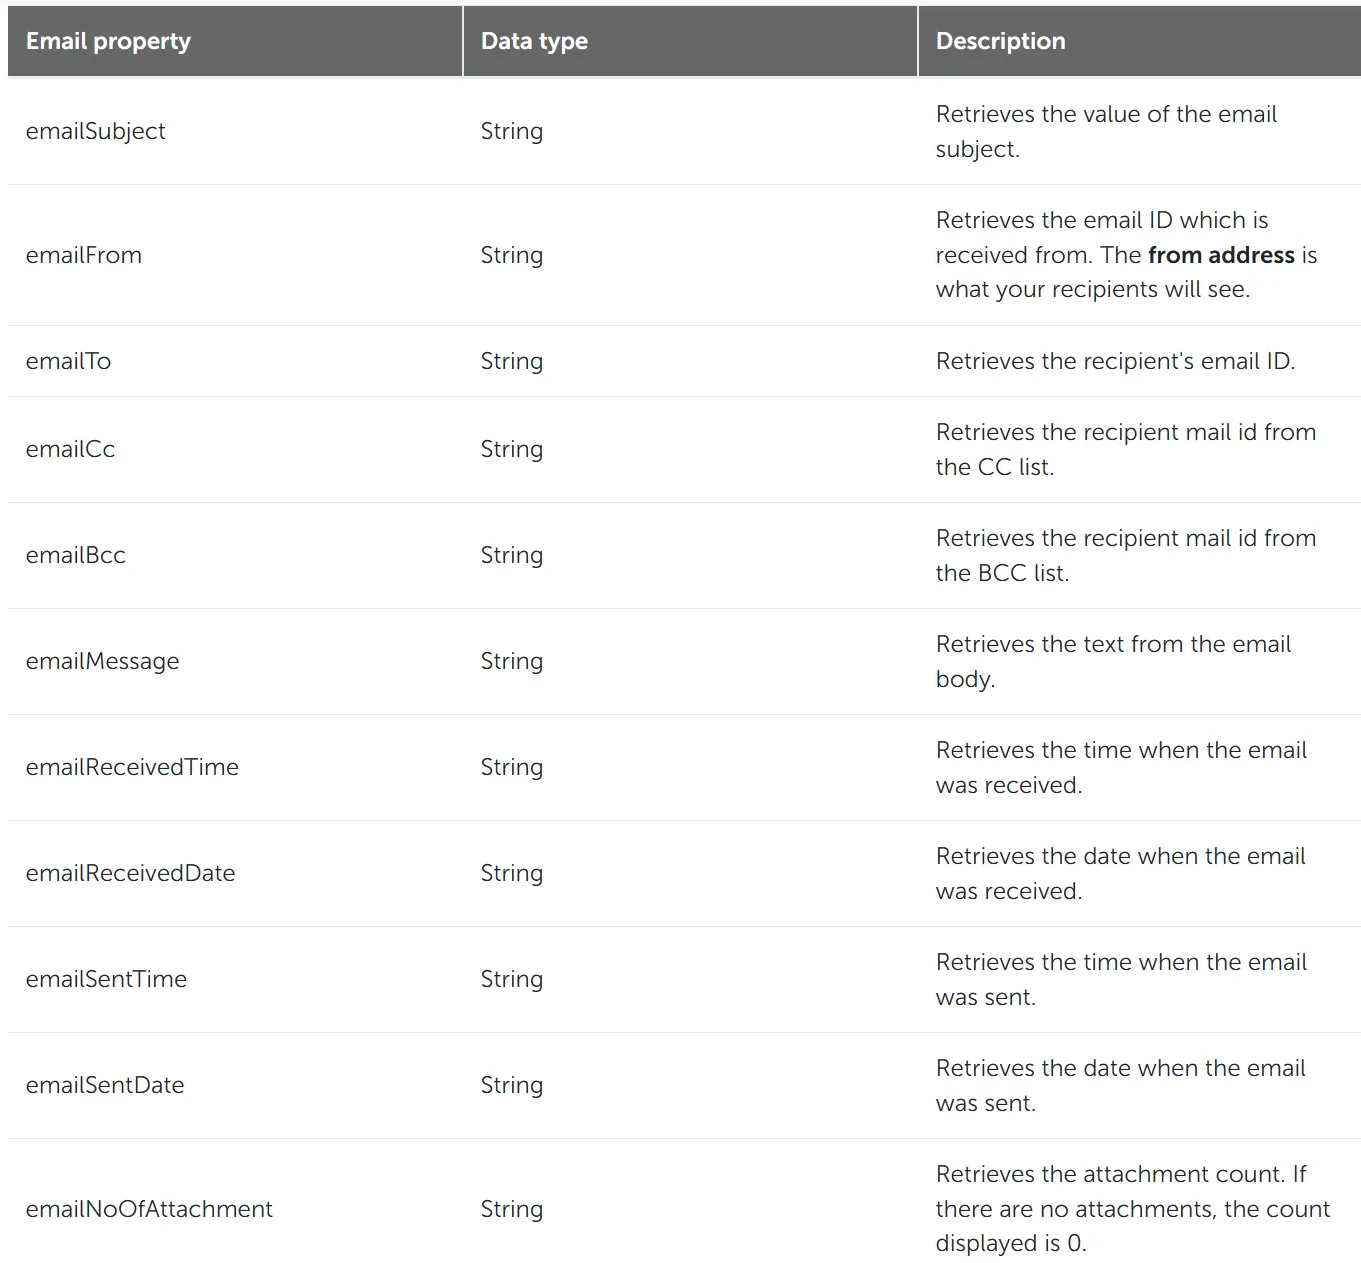Image resolution: width=1361 pixels, height=1263 pixels.
Task: Click the emailReceivedDate property cell
Action: (130, 873)
